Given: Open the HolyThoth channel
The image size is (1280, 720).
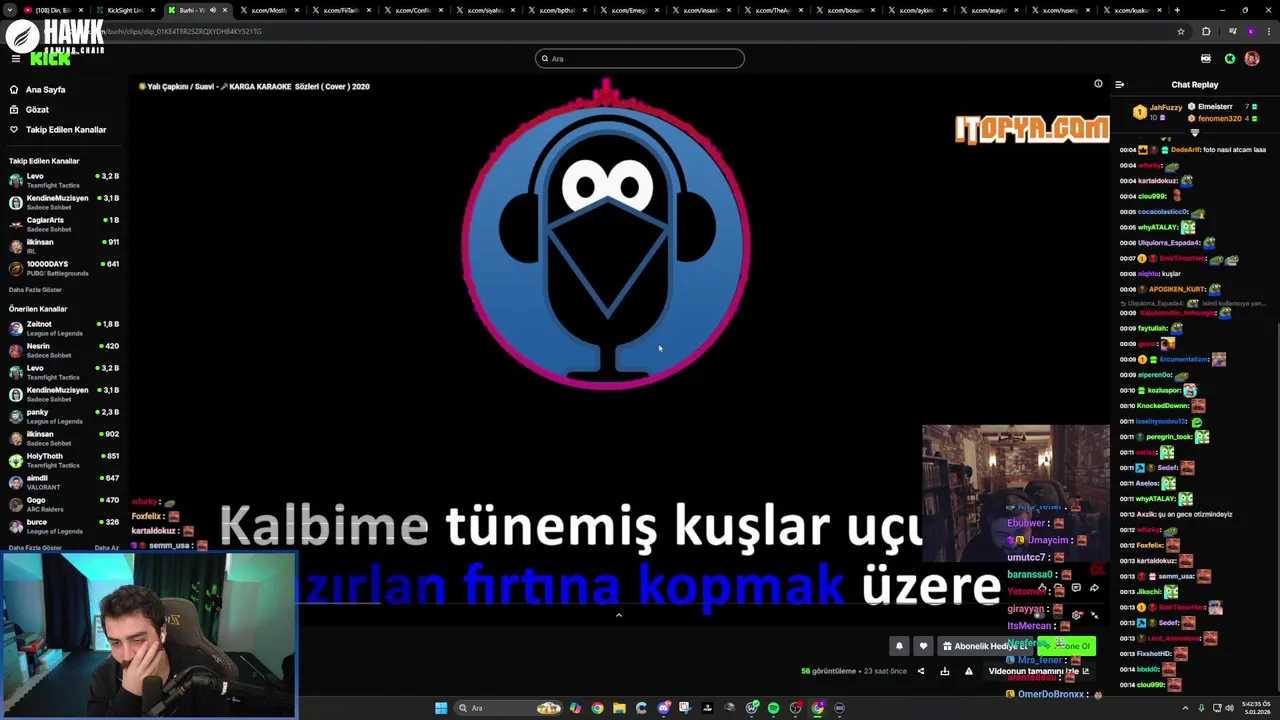Looking at the screenshot, I should (x=63, y=460).
